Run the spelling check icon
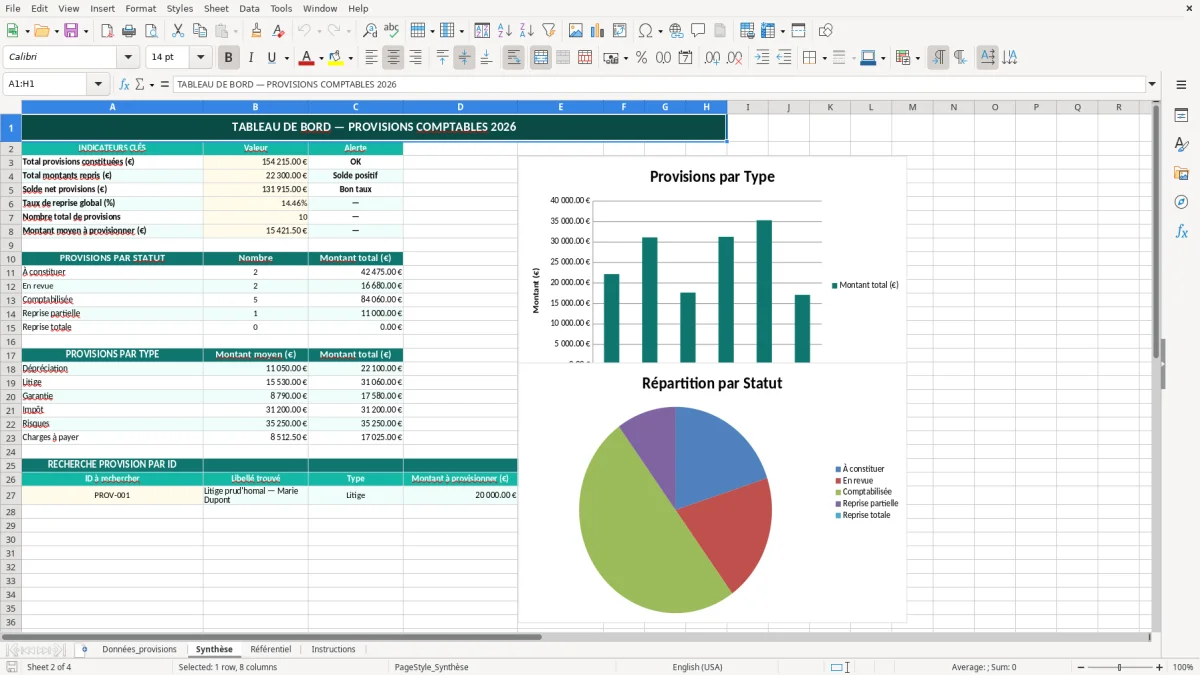1200x675 pixels. point(392,31)
